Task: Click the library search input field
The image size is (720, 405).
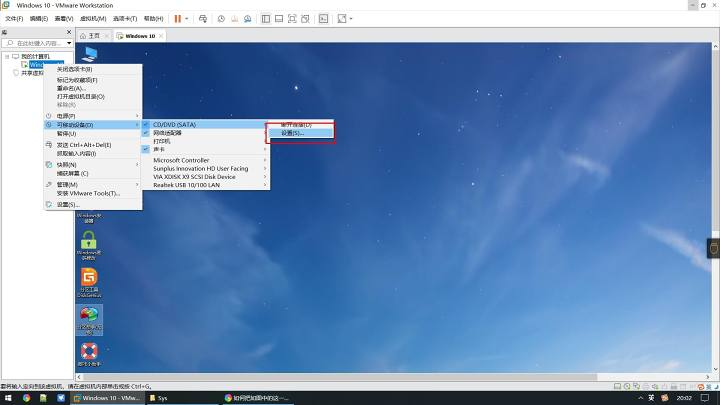Action: pos(38,43)
